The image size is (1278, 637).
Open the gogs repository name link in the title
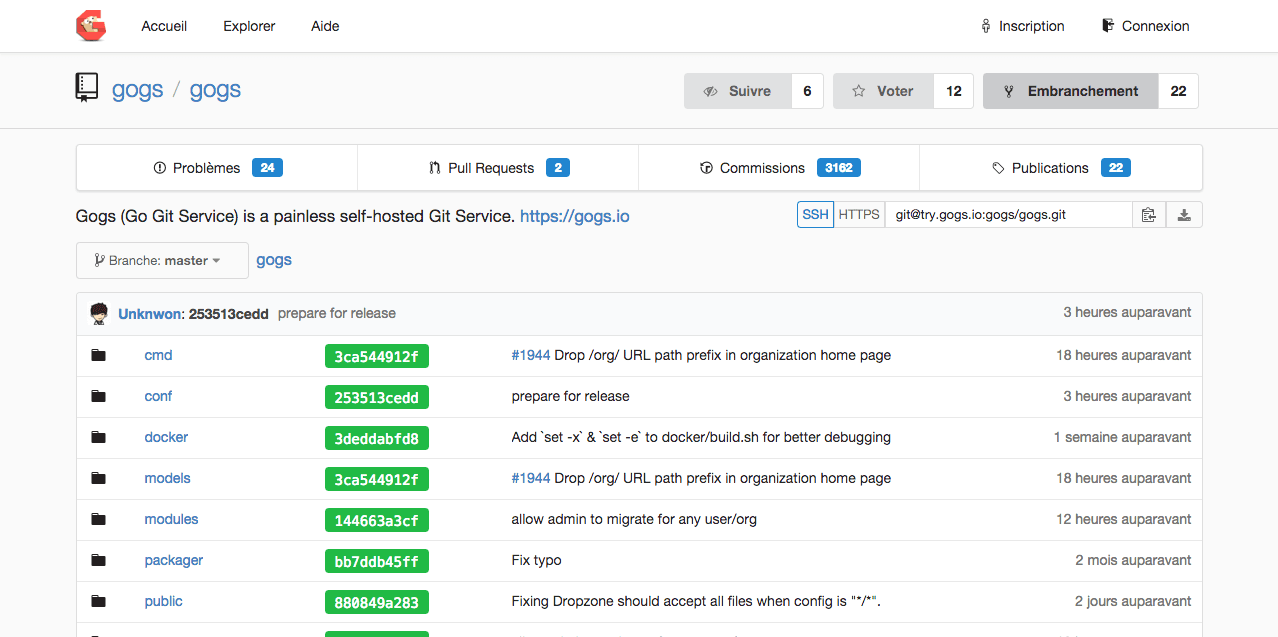pyautogui.click(x=215, y=89)
